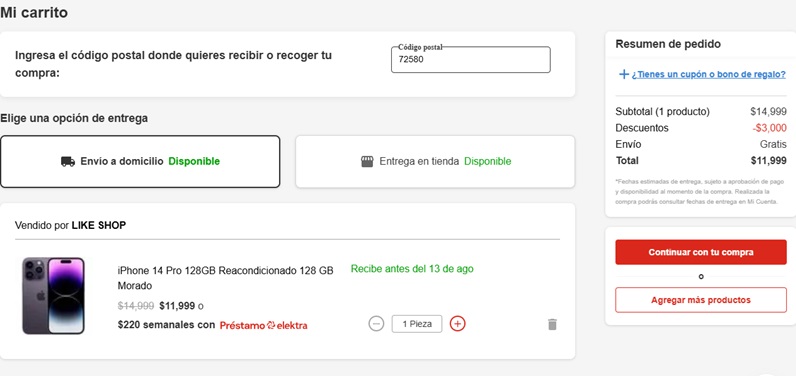Click the store pickup icon
The width and height of the screenshot is (796, 376).
[x=367, y=161]
